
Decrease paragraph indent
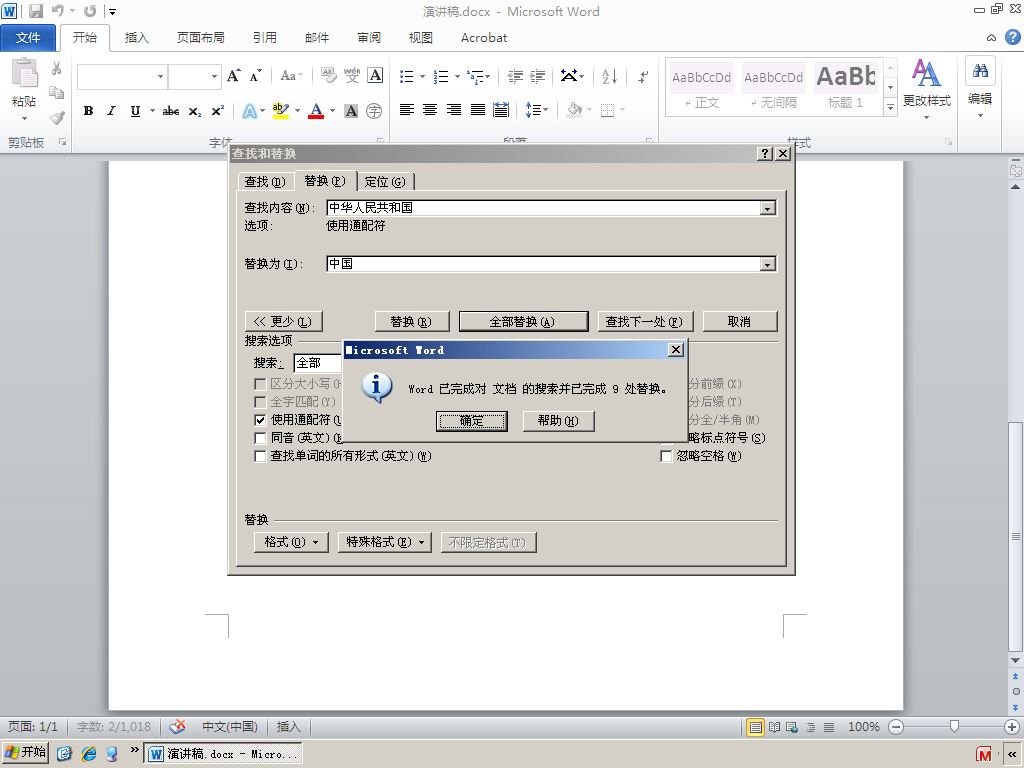[x=515, y=76]
